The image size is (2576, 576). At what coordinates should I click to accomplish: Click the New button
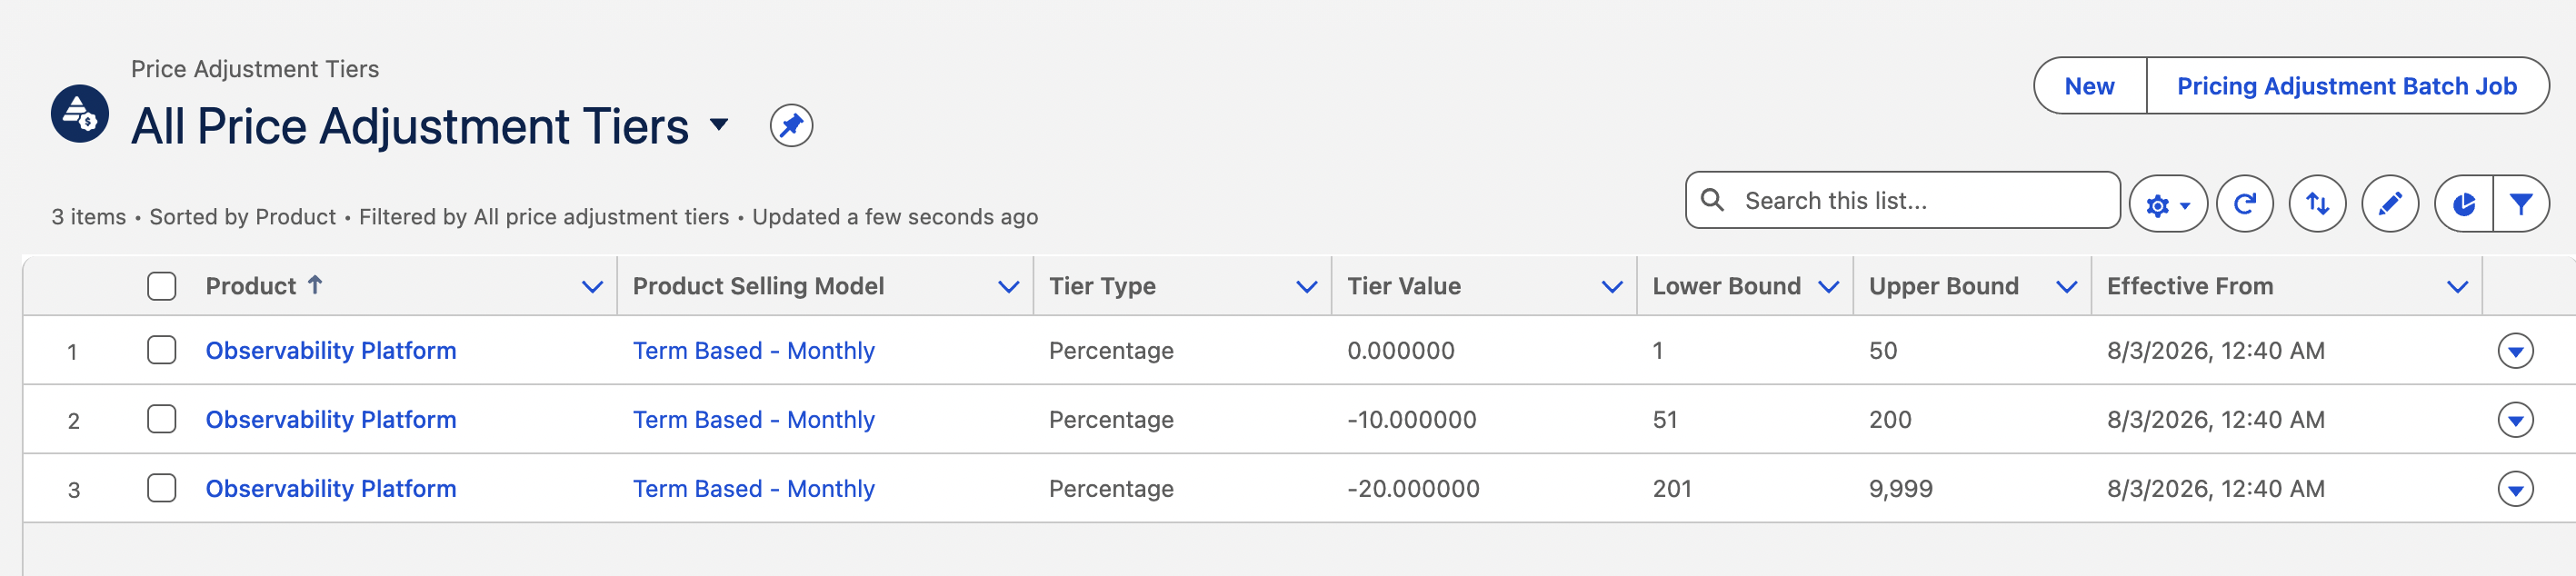[x=2089, y=86]
